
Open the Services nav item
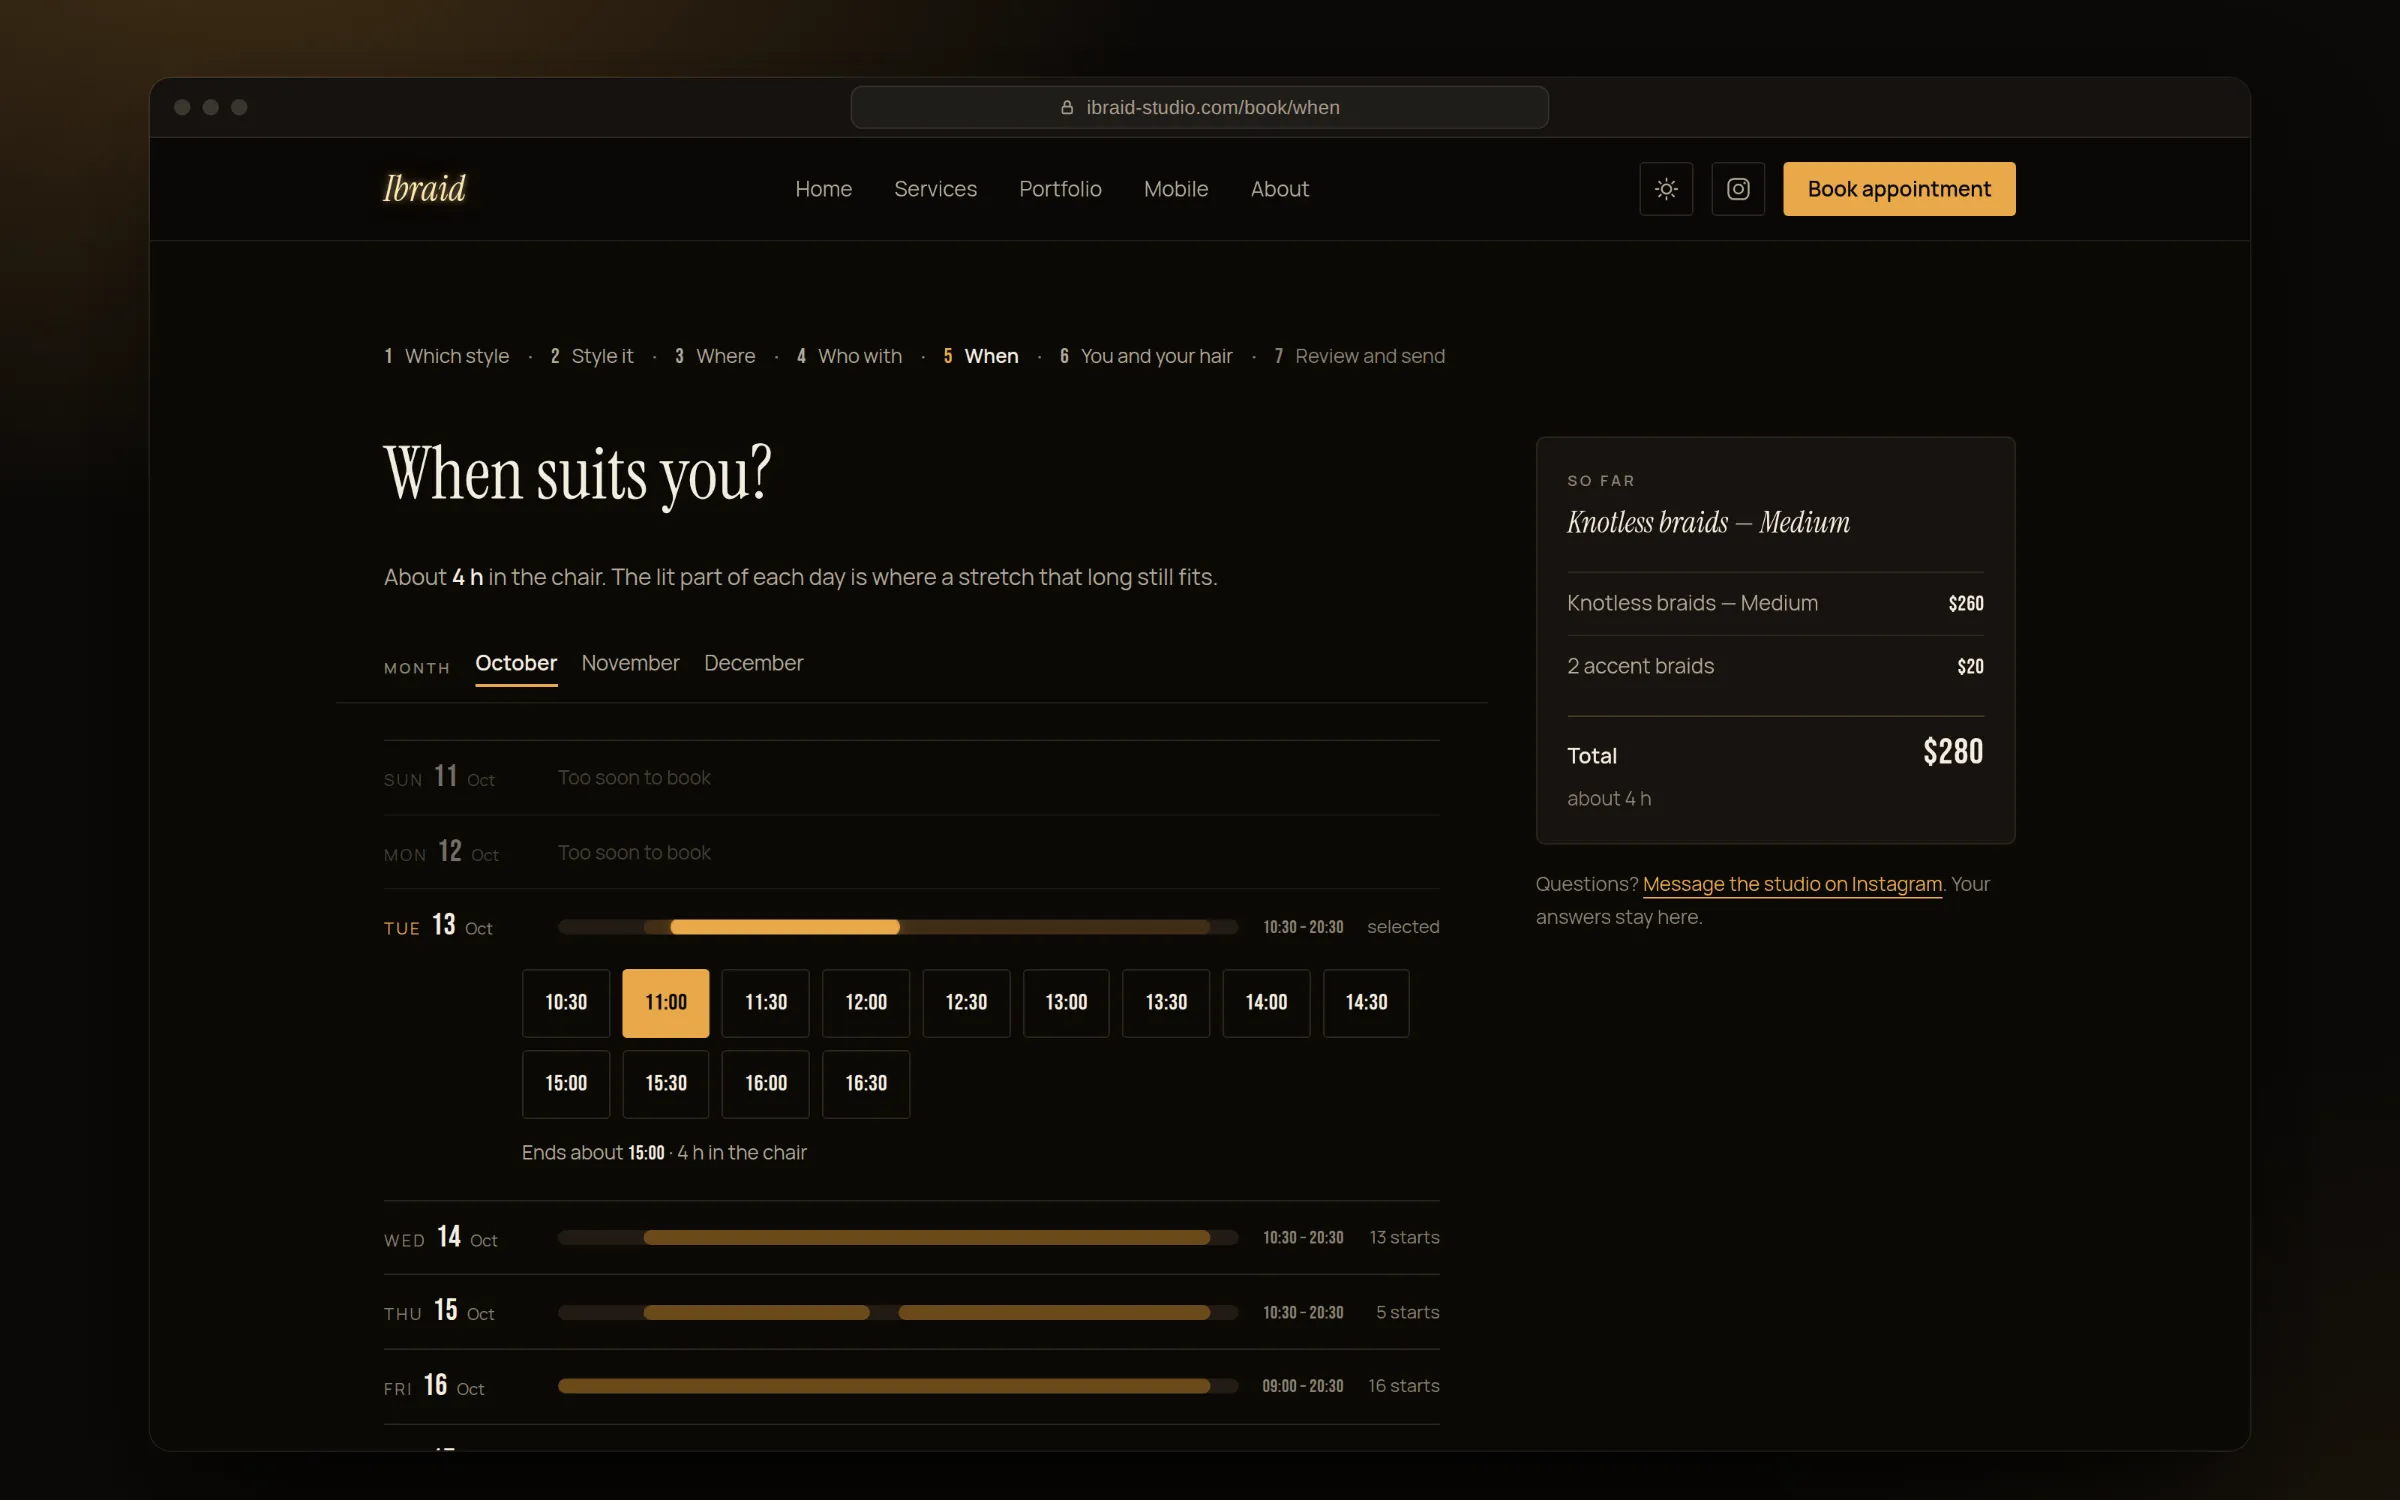935,189
